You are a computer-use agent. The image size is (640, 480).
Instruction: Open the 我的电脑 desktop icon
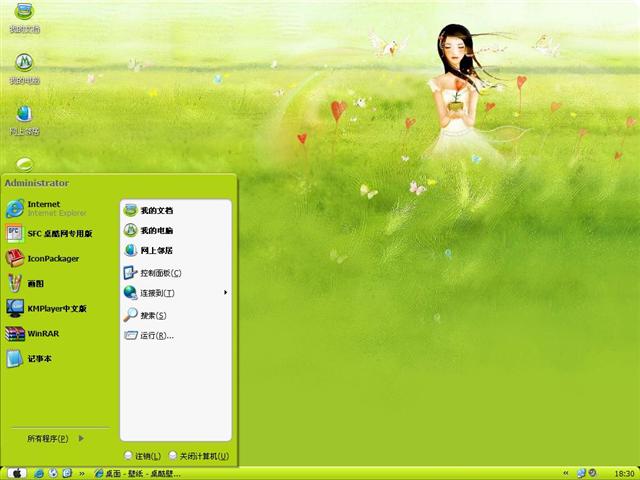tap(24, 69)
